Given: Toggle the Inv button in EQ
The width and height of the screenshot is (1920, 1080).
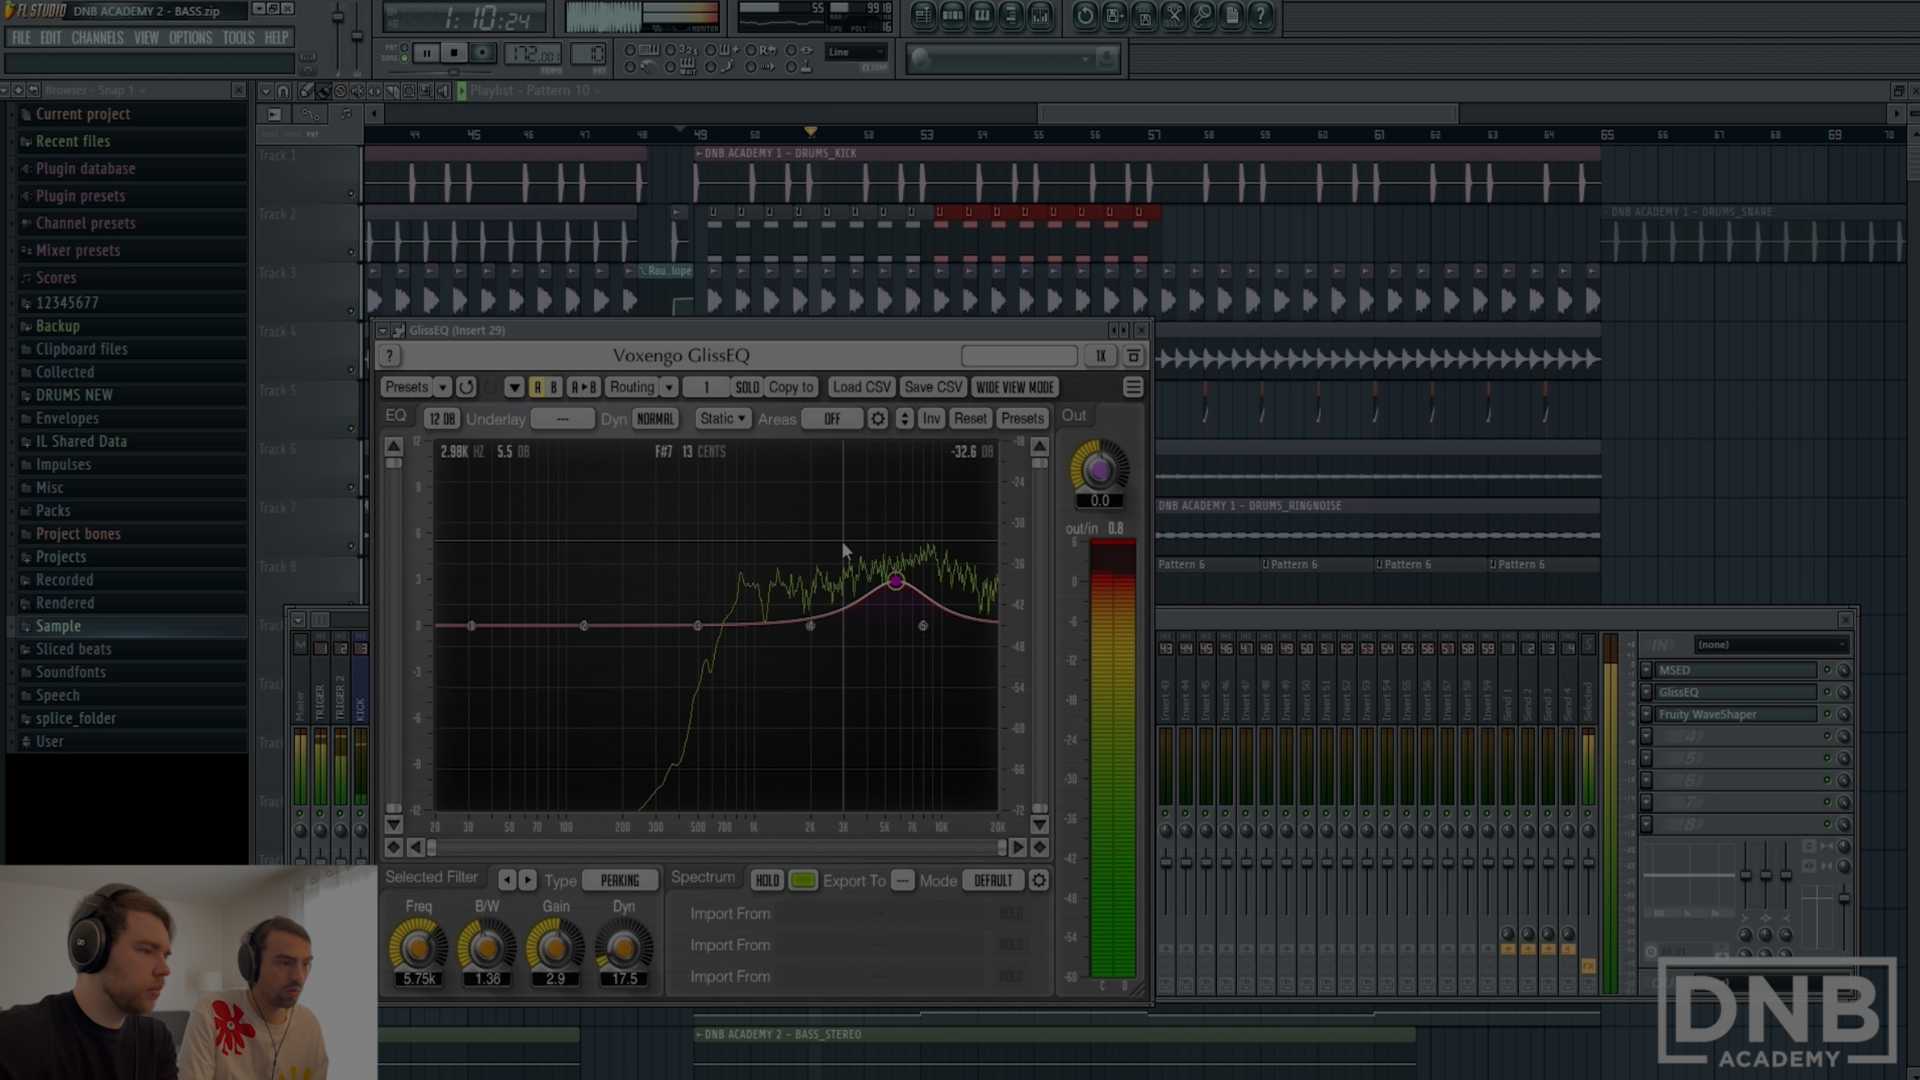Looking at the screenshot, I should [x=931, y=419].
